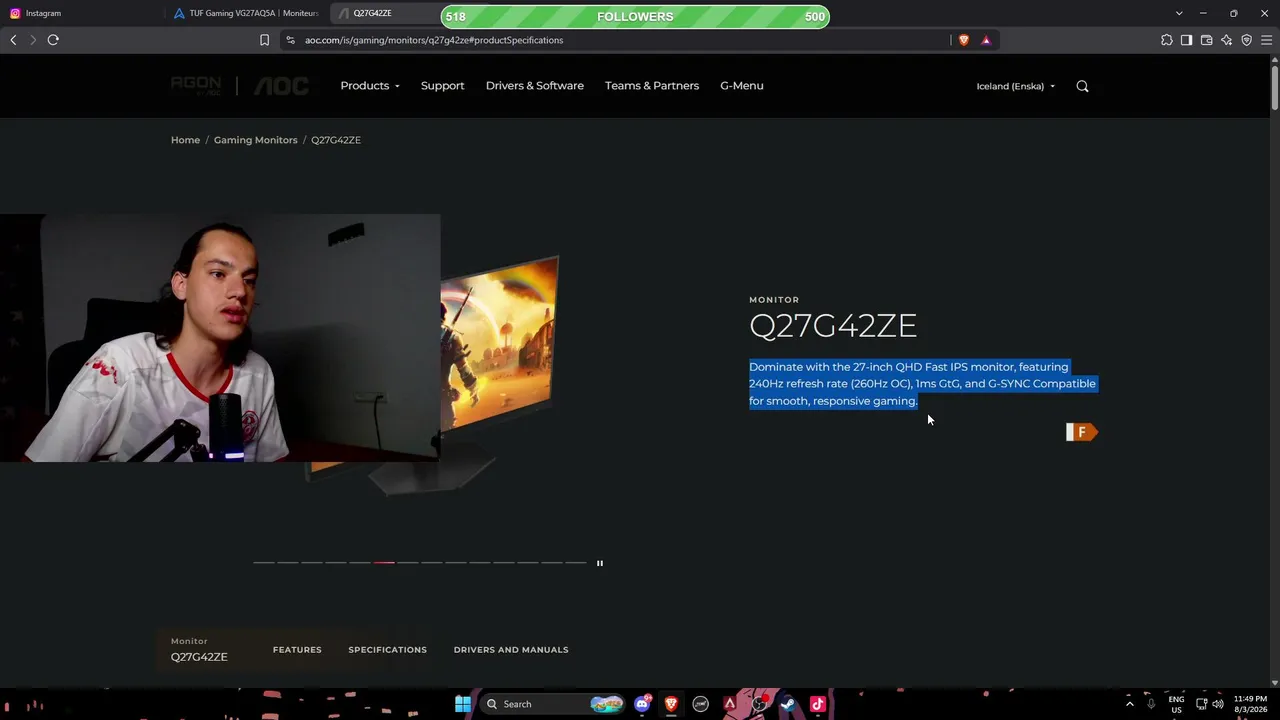Switch to the Instagram tab

coord(82,13)
